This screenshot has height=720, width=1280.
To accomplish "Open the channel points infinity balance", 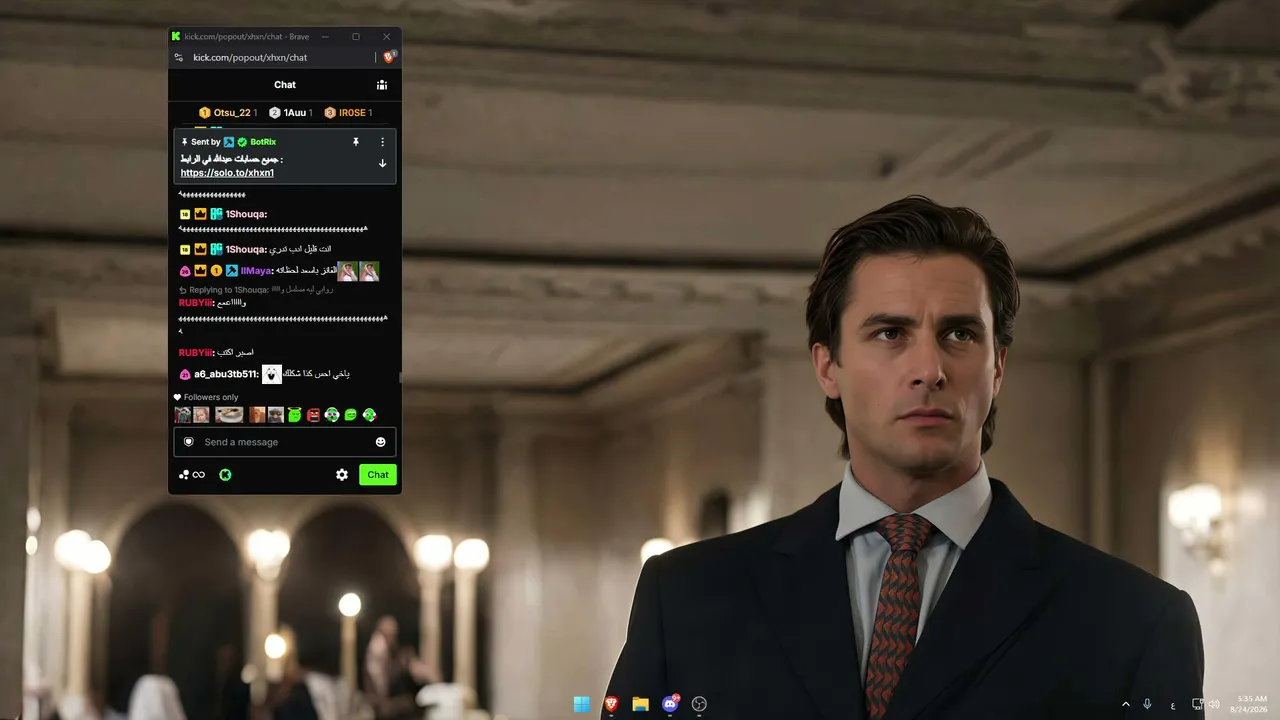I will [192, 475].
